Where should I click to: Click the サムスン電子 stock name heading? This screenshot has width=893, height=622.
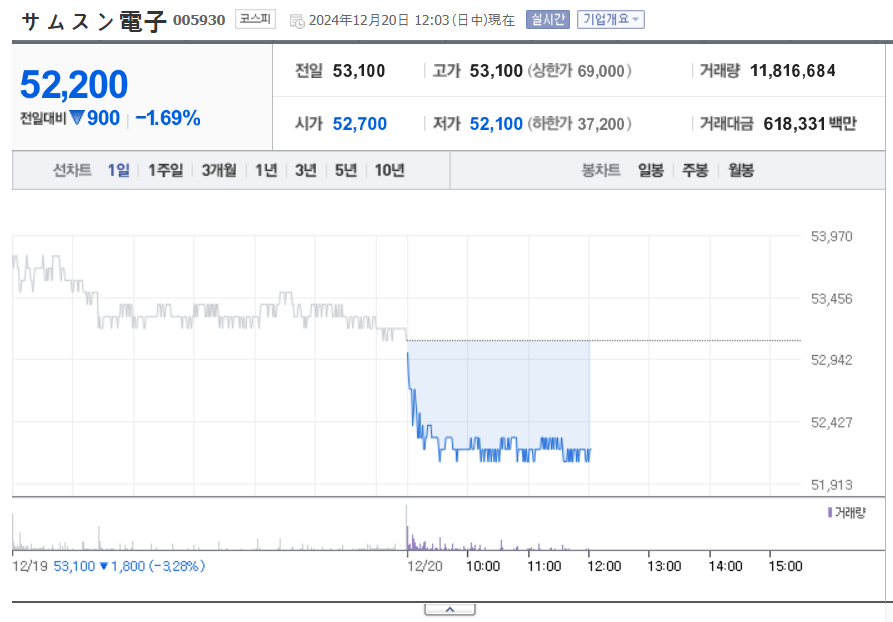(x=93, y=21)
